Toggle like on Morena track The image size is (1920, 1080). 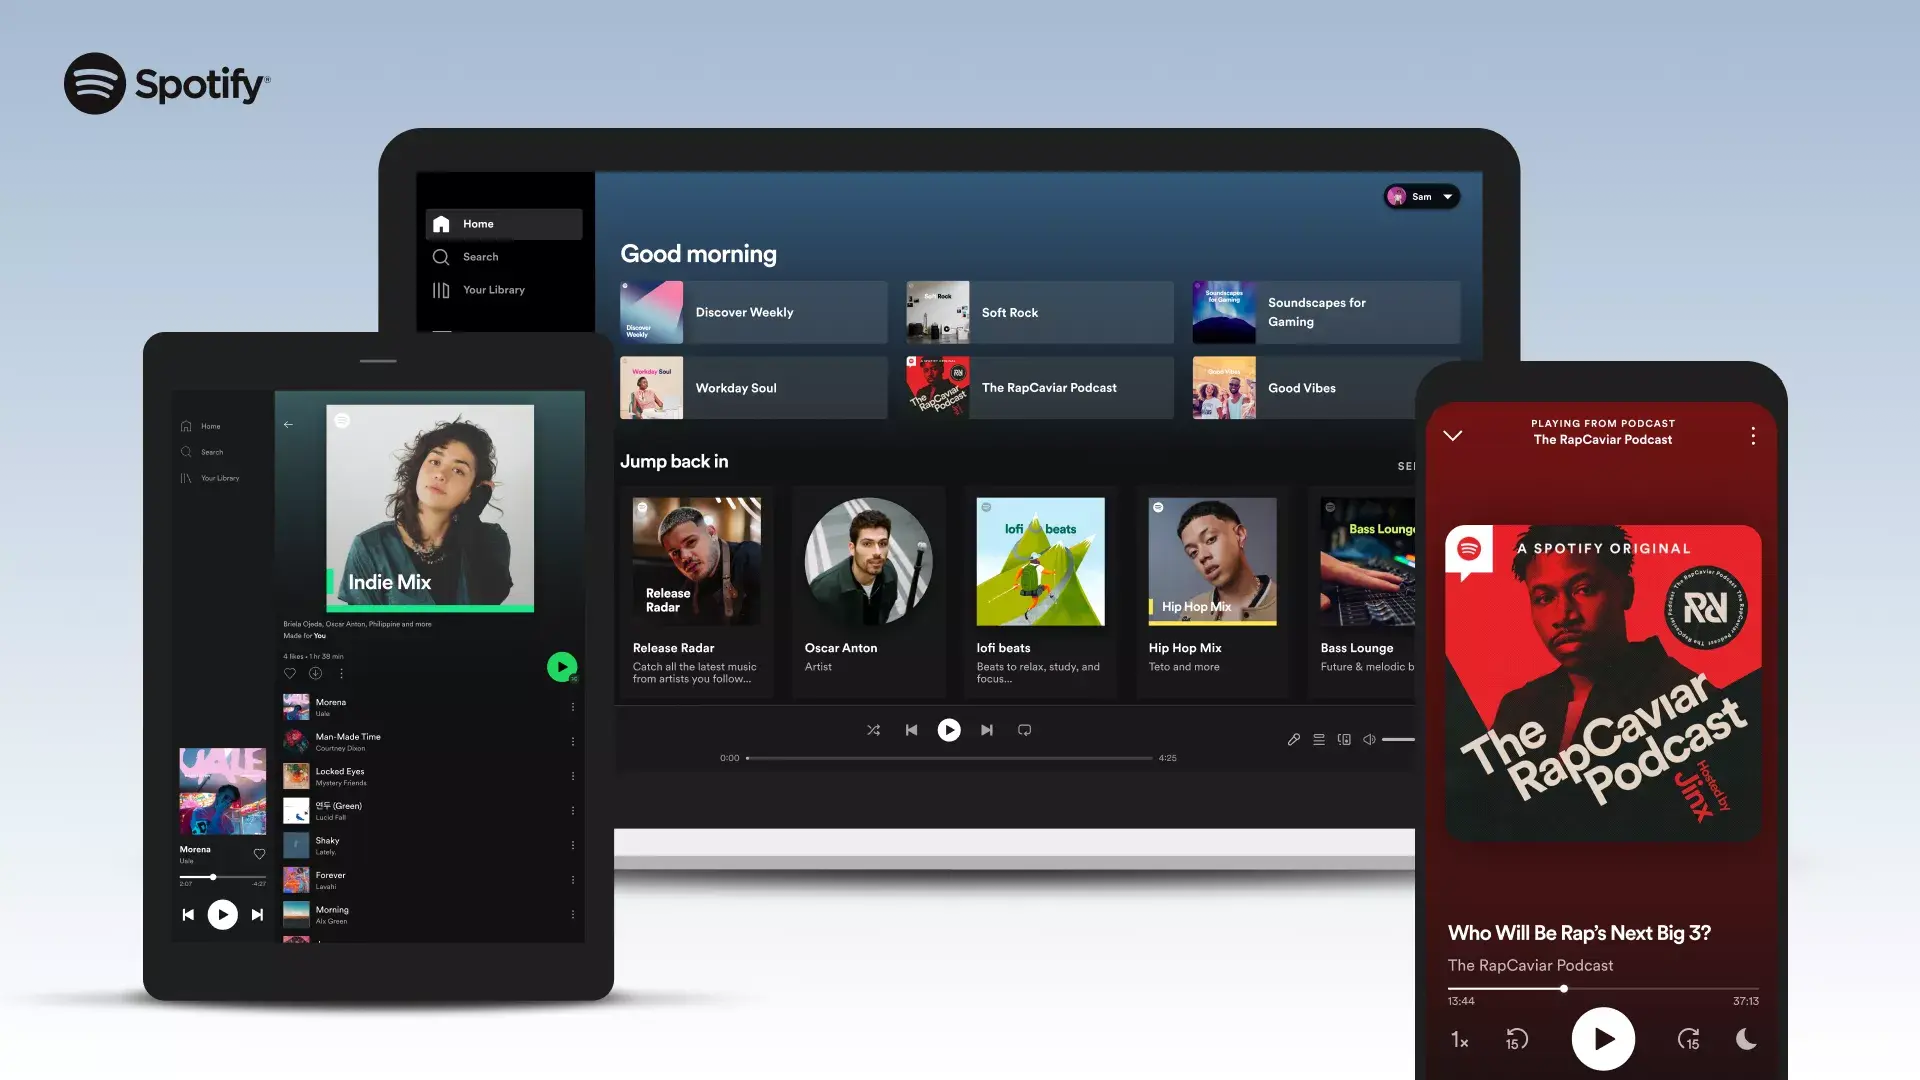click(258, 853)
